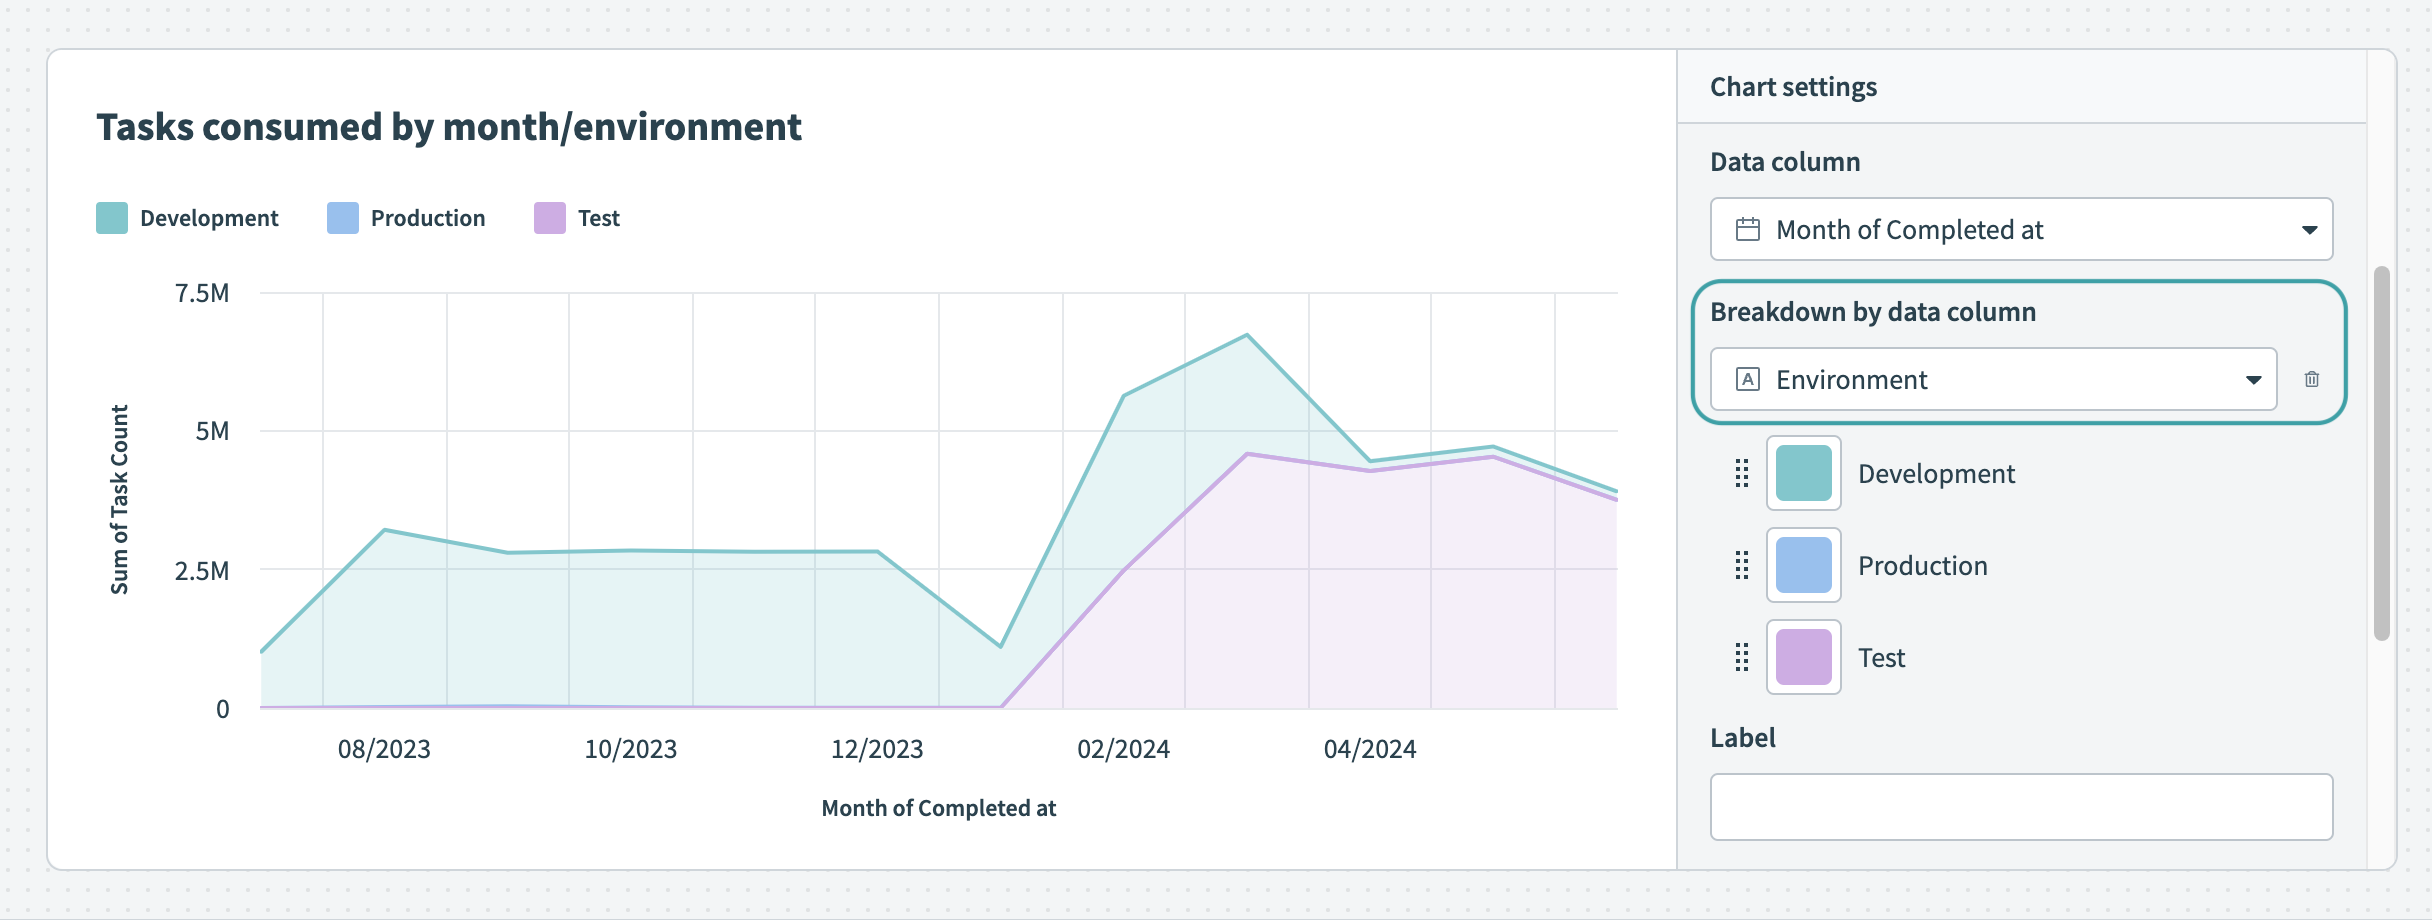Image resolution: width=2432 pixels, height=920 pixels.
Task: Toggle the Test series in the legend
Action: tap(599, 217)
